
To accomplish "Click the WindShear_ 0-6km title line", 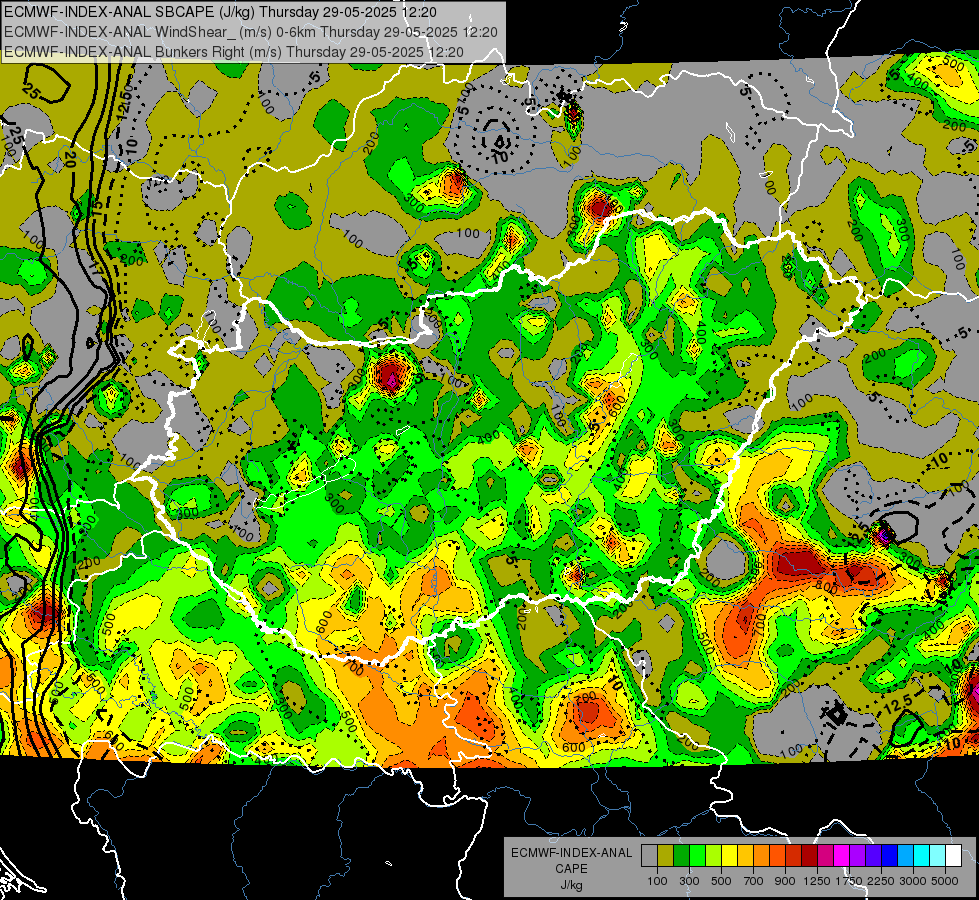I will pos(250,32).
